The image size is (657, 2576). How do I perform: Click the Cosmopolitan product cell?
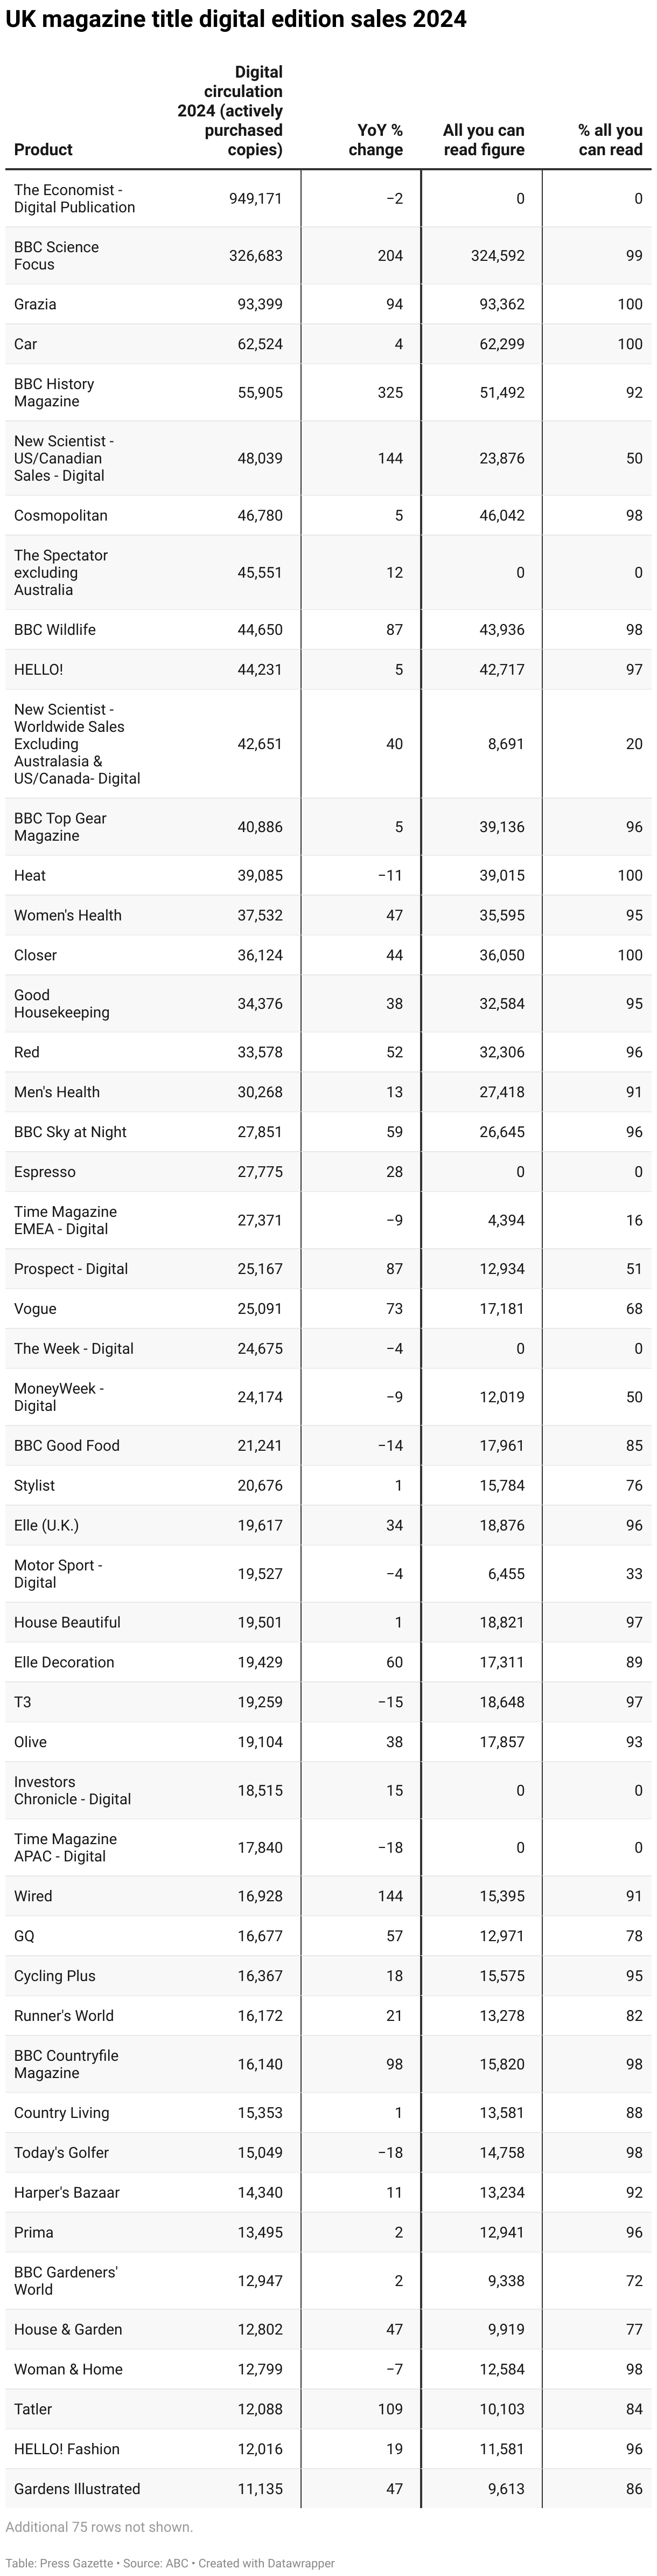point(61,516)
